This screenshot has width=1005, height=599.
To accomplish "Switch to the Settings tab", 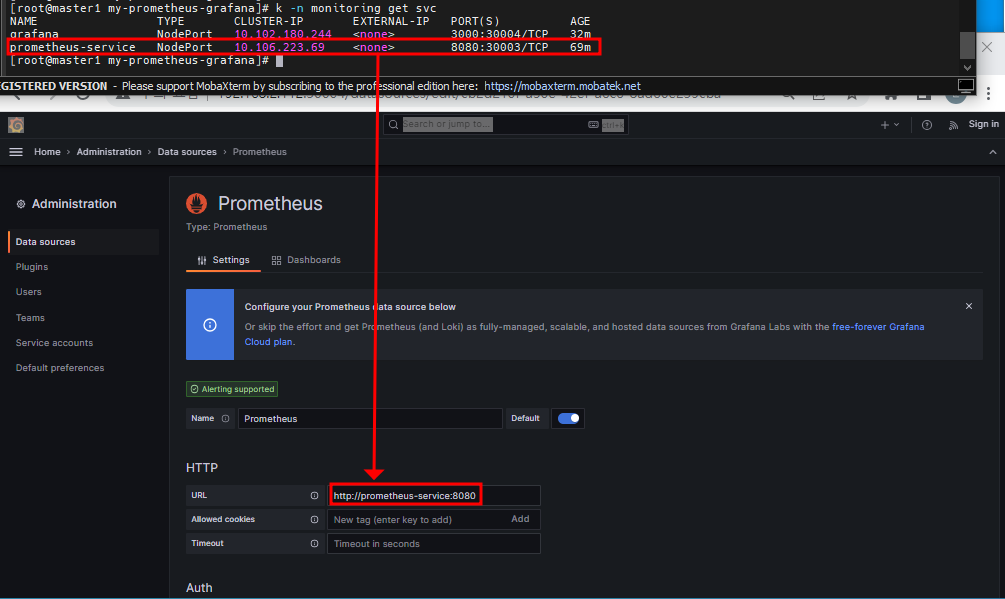I will click(x=223, y=260).
